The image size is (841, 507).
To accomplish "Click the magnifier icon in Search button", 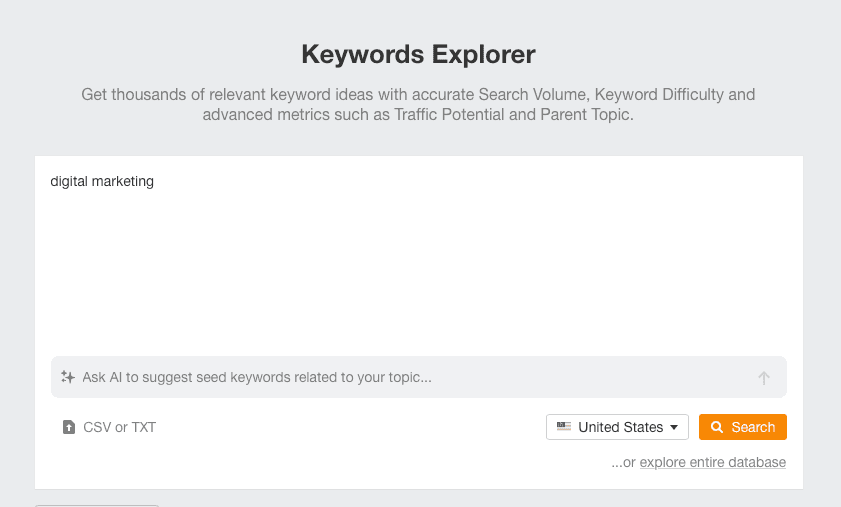I will (716, 427).
